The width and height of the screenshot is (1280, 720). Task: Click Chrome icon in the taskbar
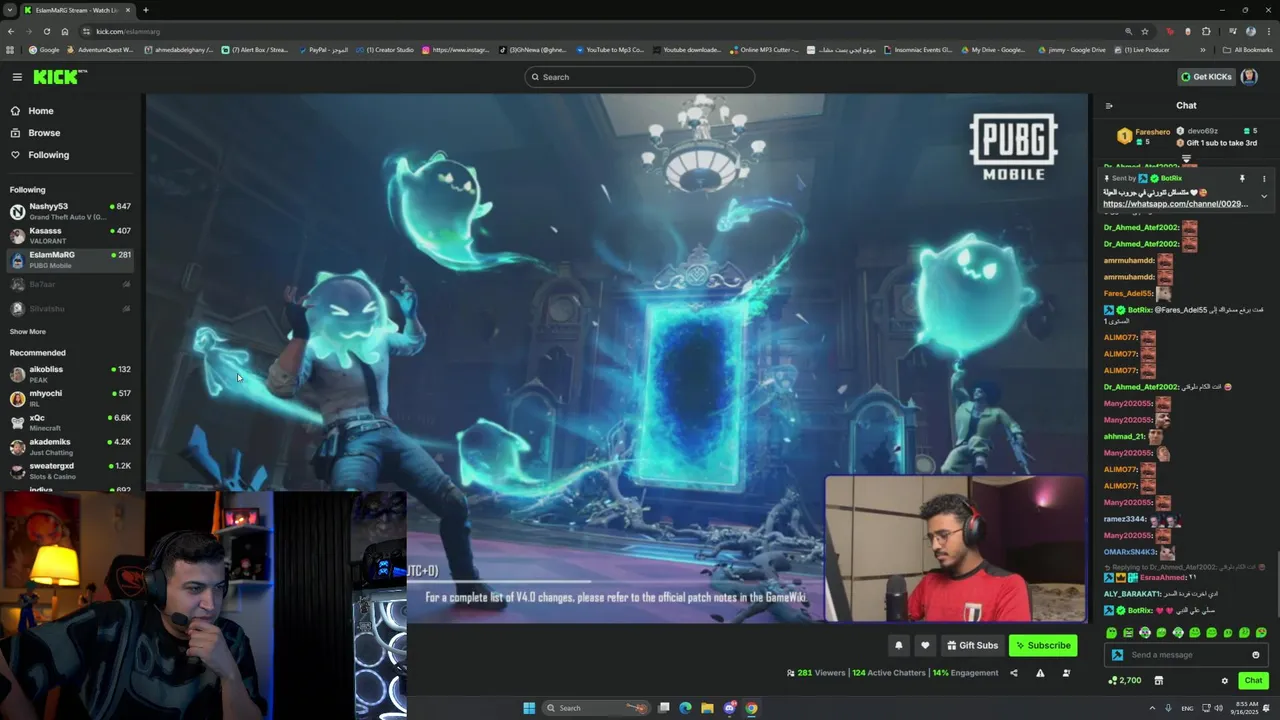[x=751, y=708]
